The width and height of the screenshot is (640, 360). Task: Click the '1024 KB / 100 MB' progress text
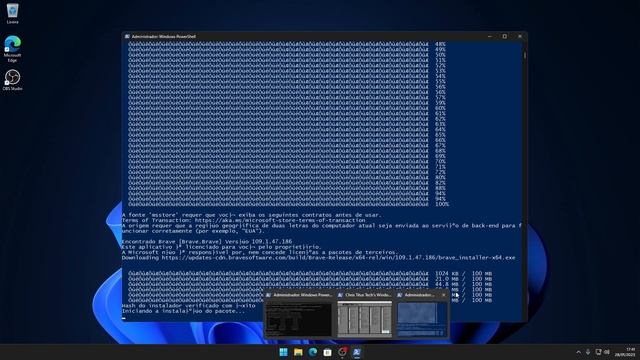pyautogui.click(x=463, y=273)
